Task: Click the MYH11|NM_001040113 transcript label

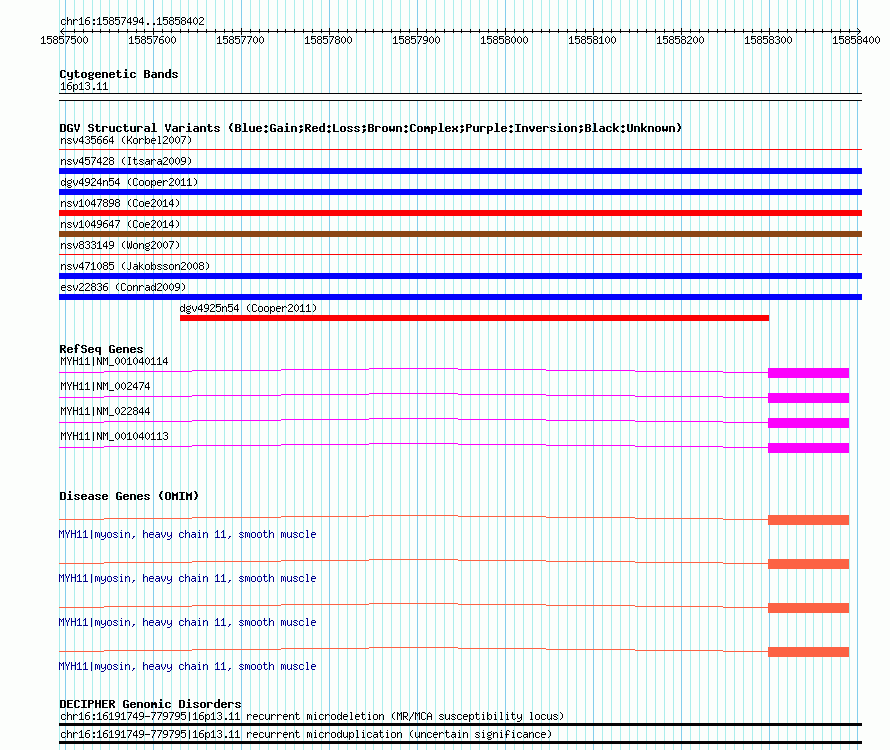Action: (x=114, y=437)
